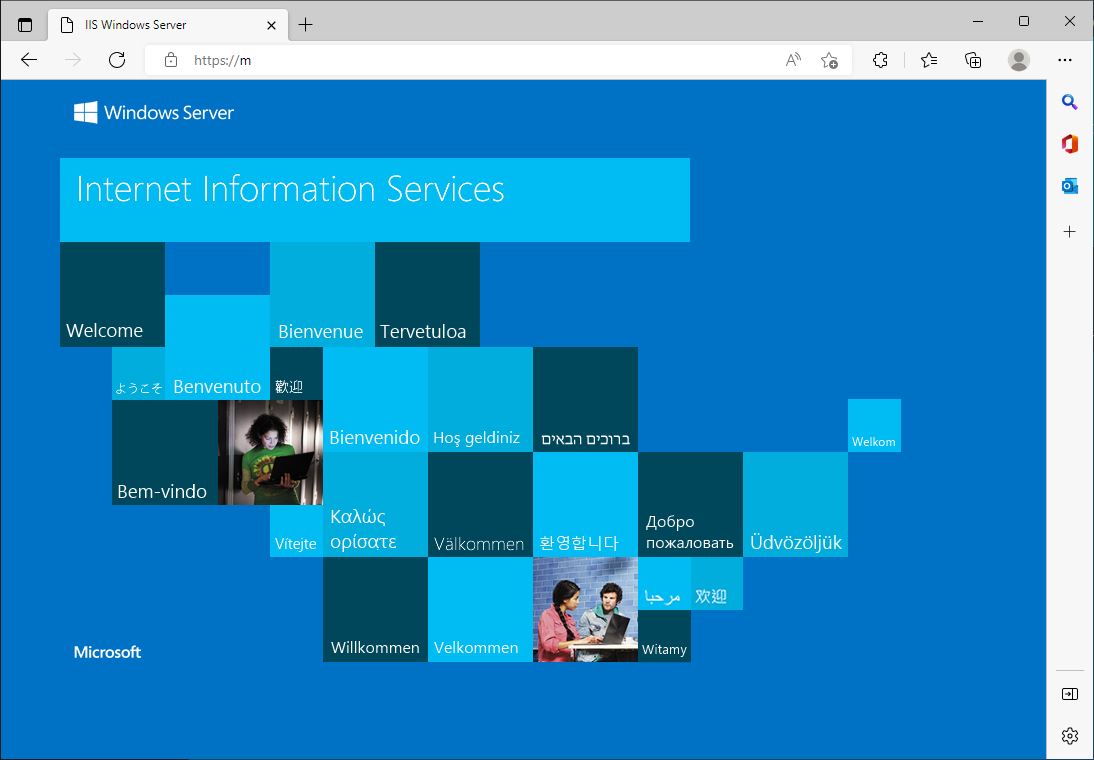Click the Добро пожаловать tile
Viewport: 1094px width, 760px height.
point(690,505)
